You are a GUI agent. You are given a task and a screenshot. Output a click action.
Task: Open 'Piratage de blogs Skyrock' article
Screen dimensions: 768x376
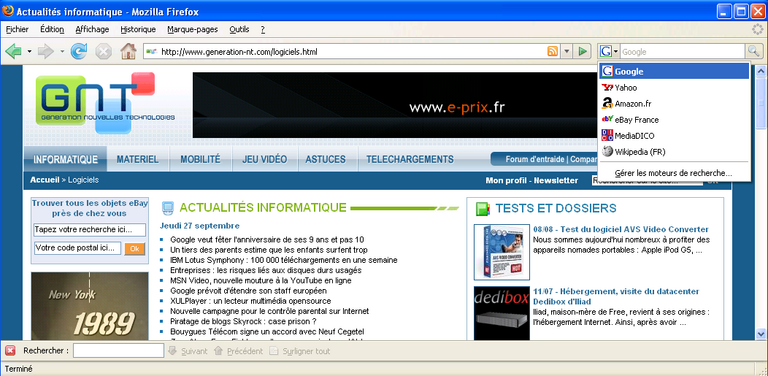tap(243, 321)
